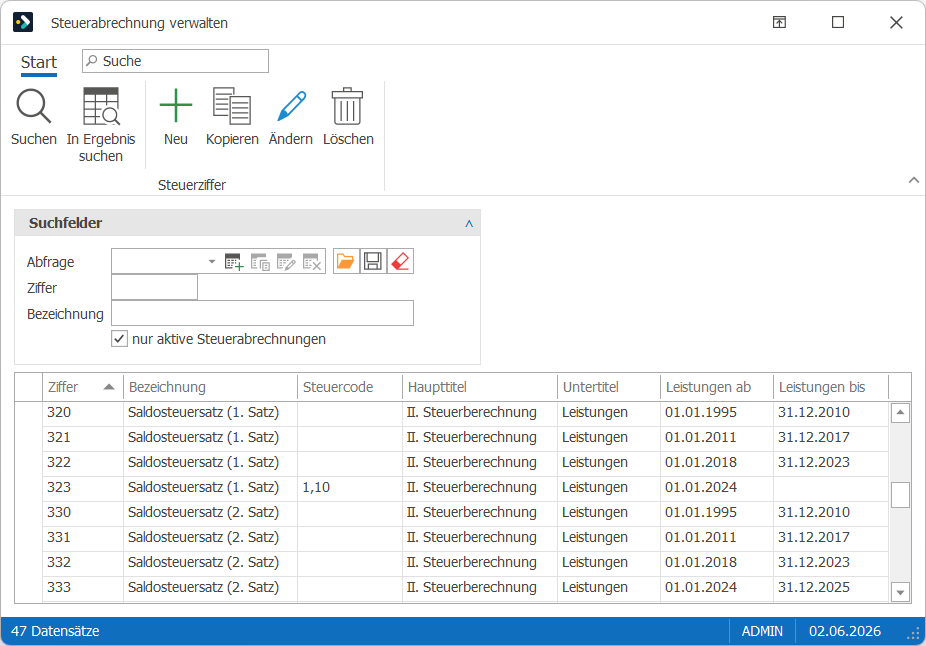
Task: Click the Suchen magnifier icon
Action: pos(34,106)
